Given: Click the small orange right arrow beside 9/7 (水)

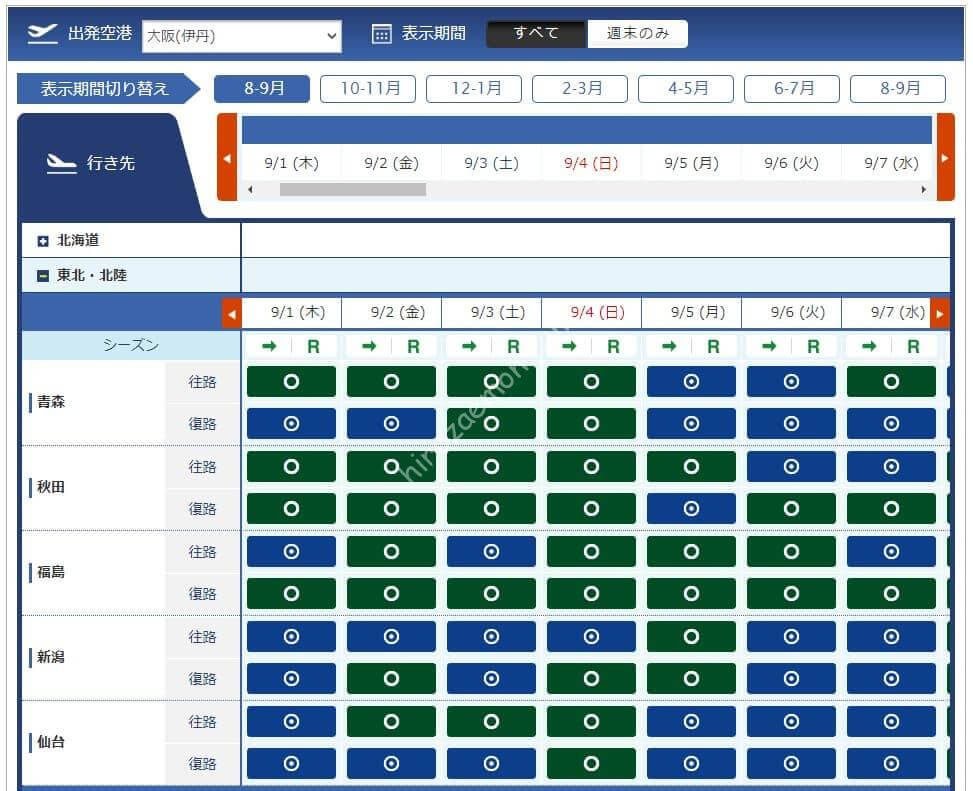Looking at the screenshot, I should (x=940, y=314).
